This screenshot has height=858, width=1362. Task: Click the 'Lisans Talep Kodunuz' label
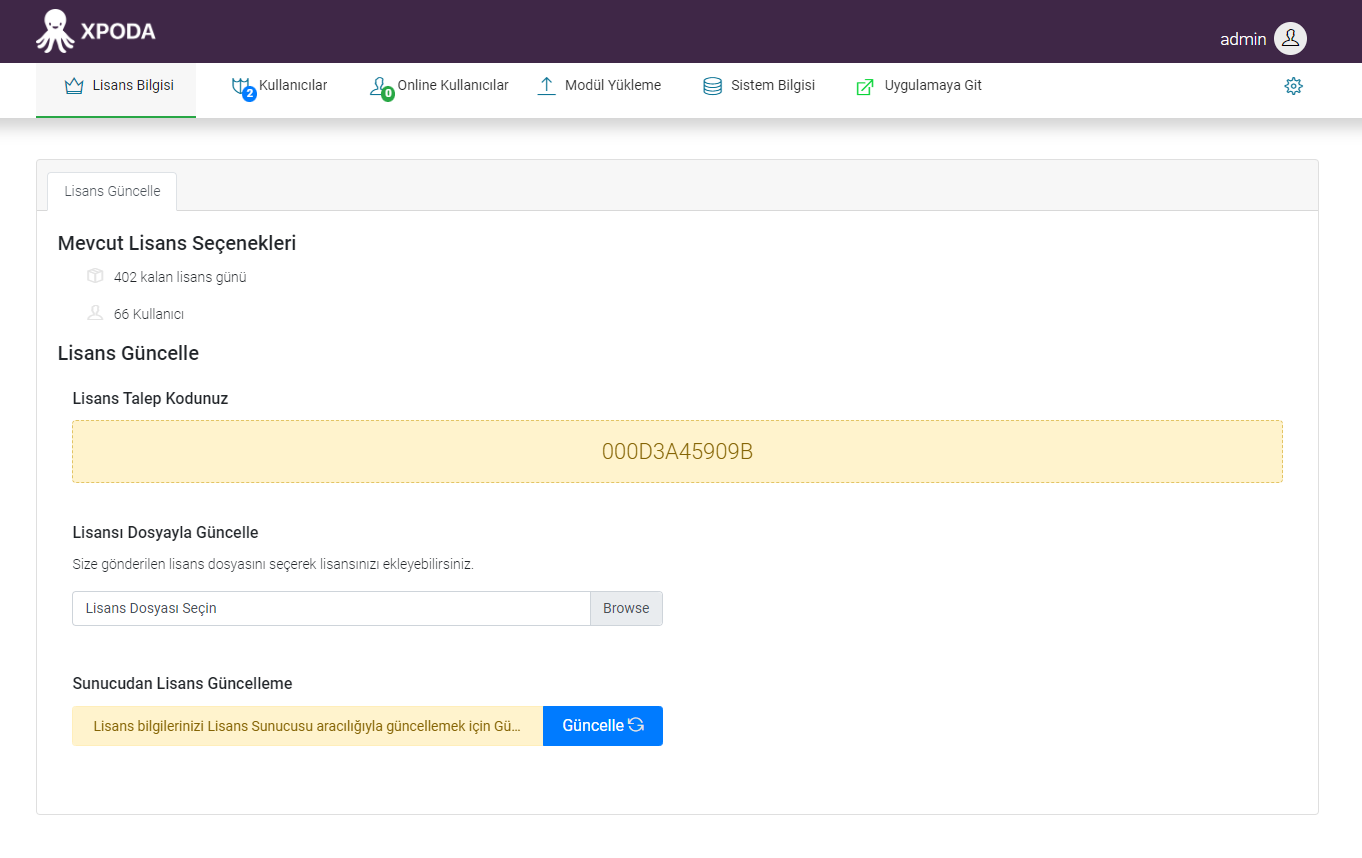click(x=150, y=398)
